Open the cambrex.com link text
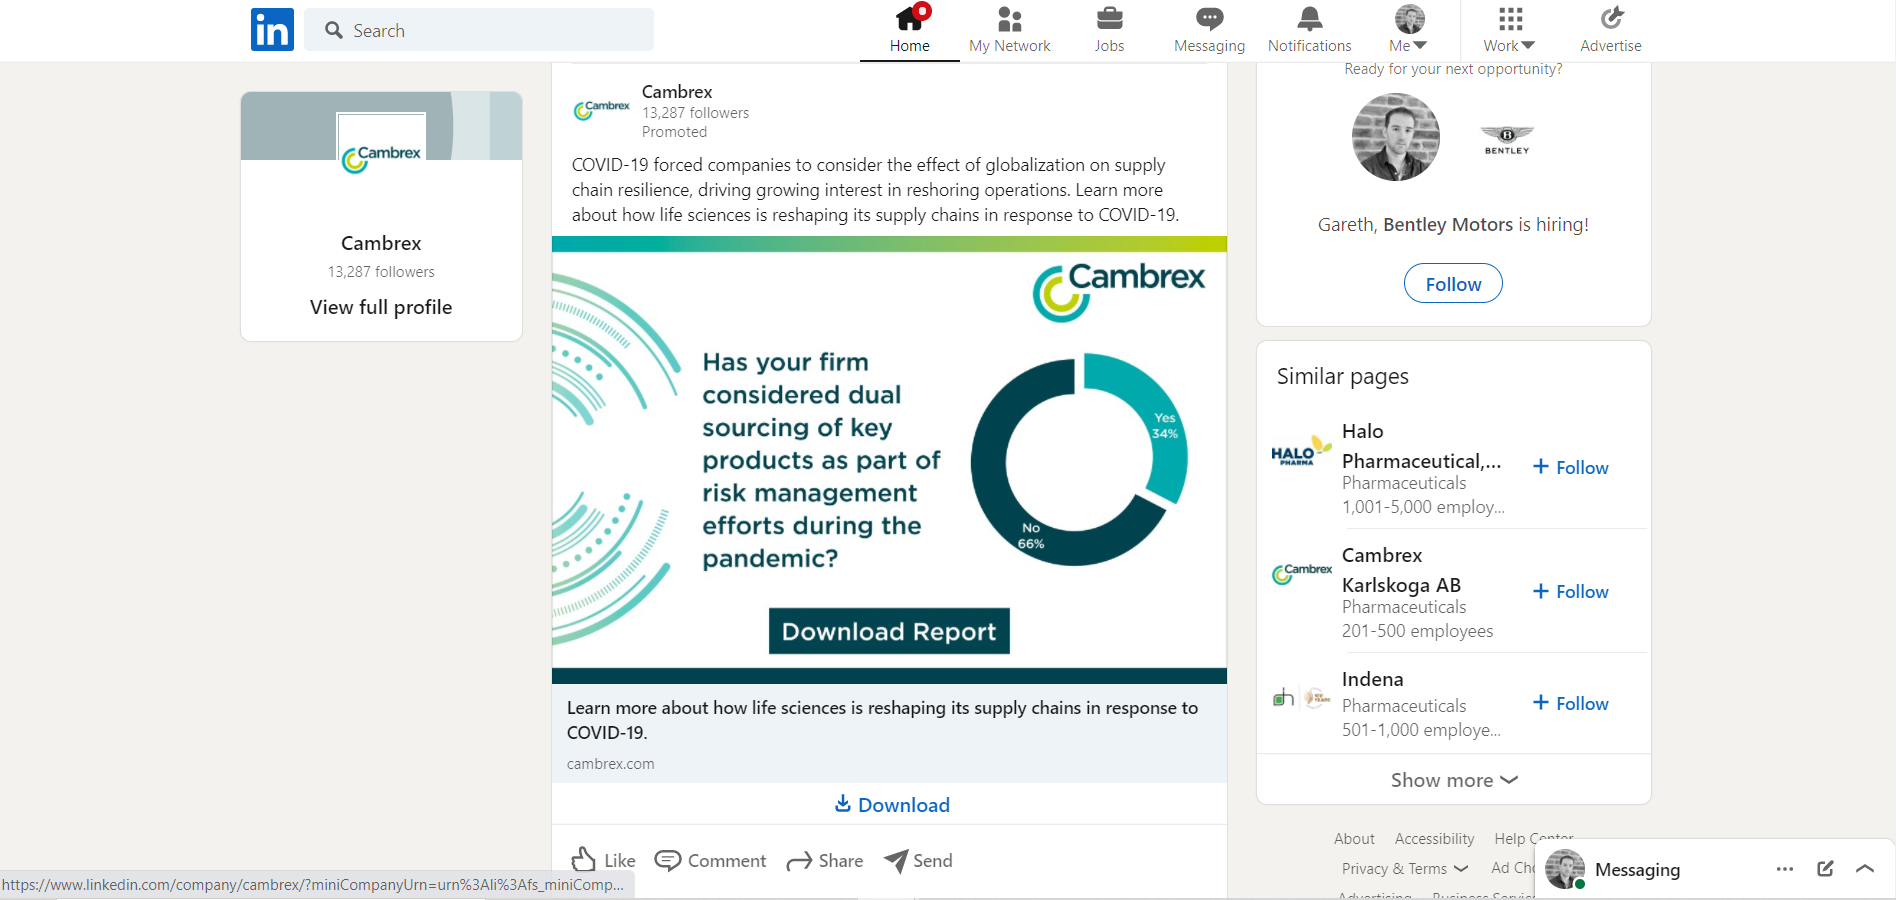1896x900 pixels. [611, 764]
